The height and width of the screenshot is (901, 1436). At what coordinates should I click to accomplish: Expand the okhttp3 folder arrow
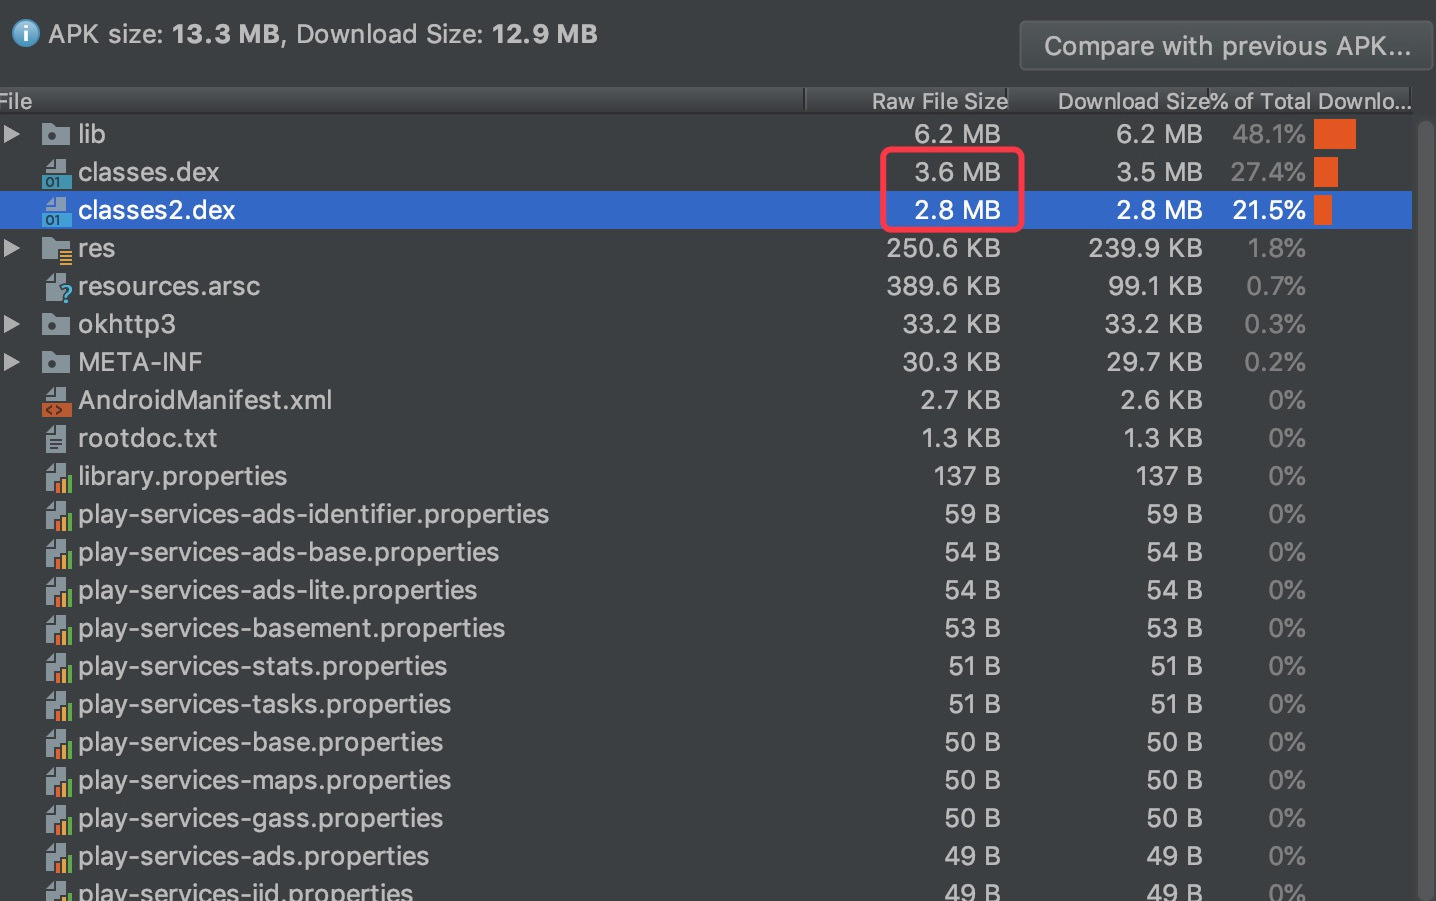coord(12,324)
